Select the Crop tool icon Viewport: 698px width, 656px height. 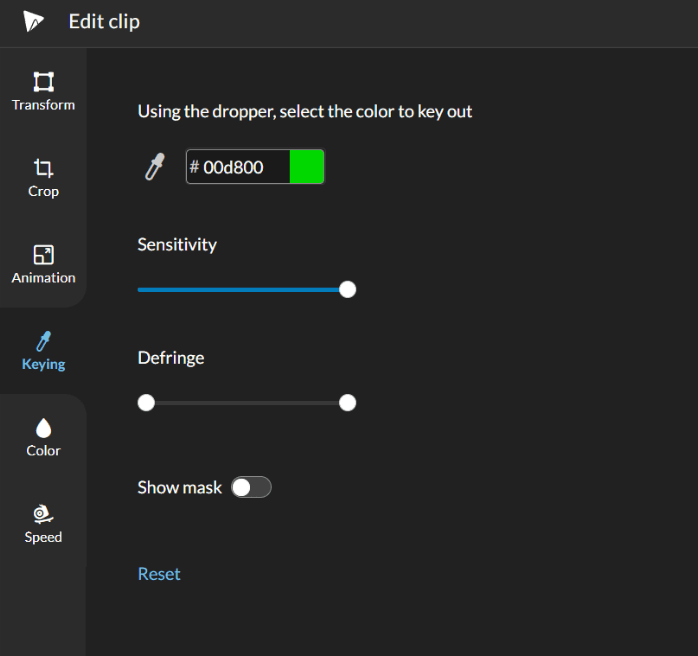pos(43,168)
